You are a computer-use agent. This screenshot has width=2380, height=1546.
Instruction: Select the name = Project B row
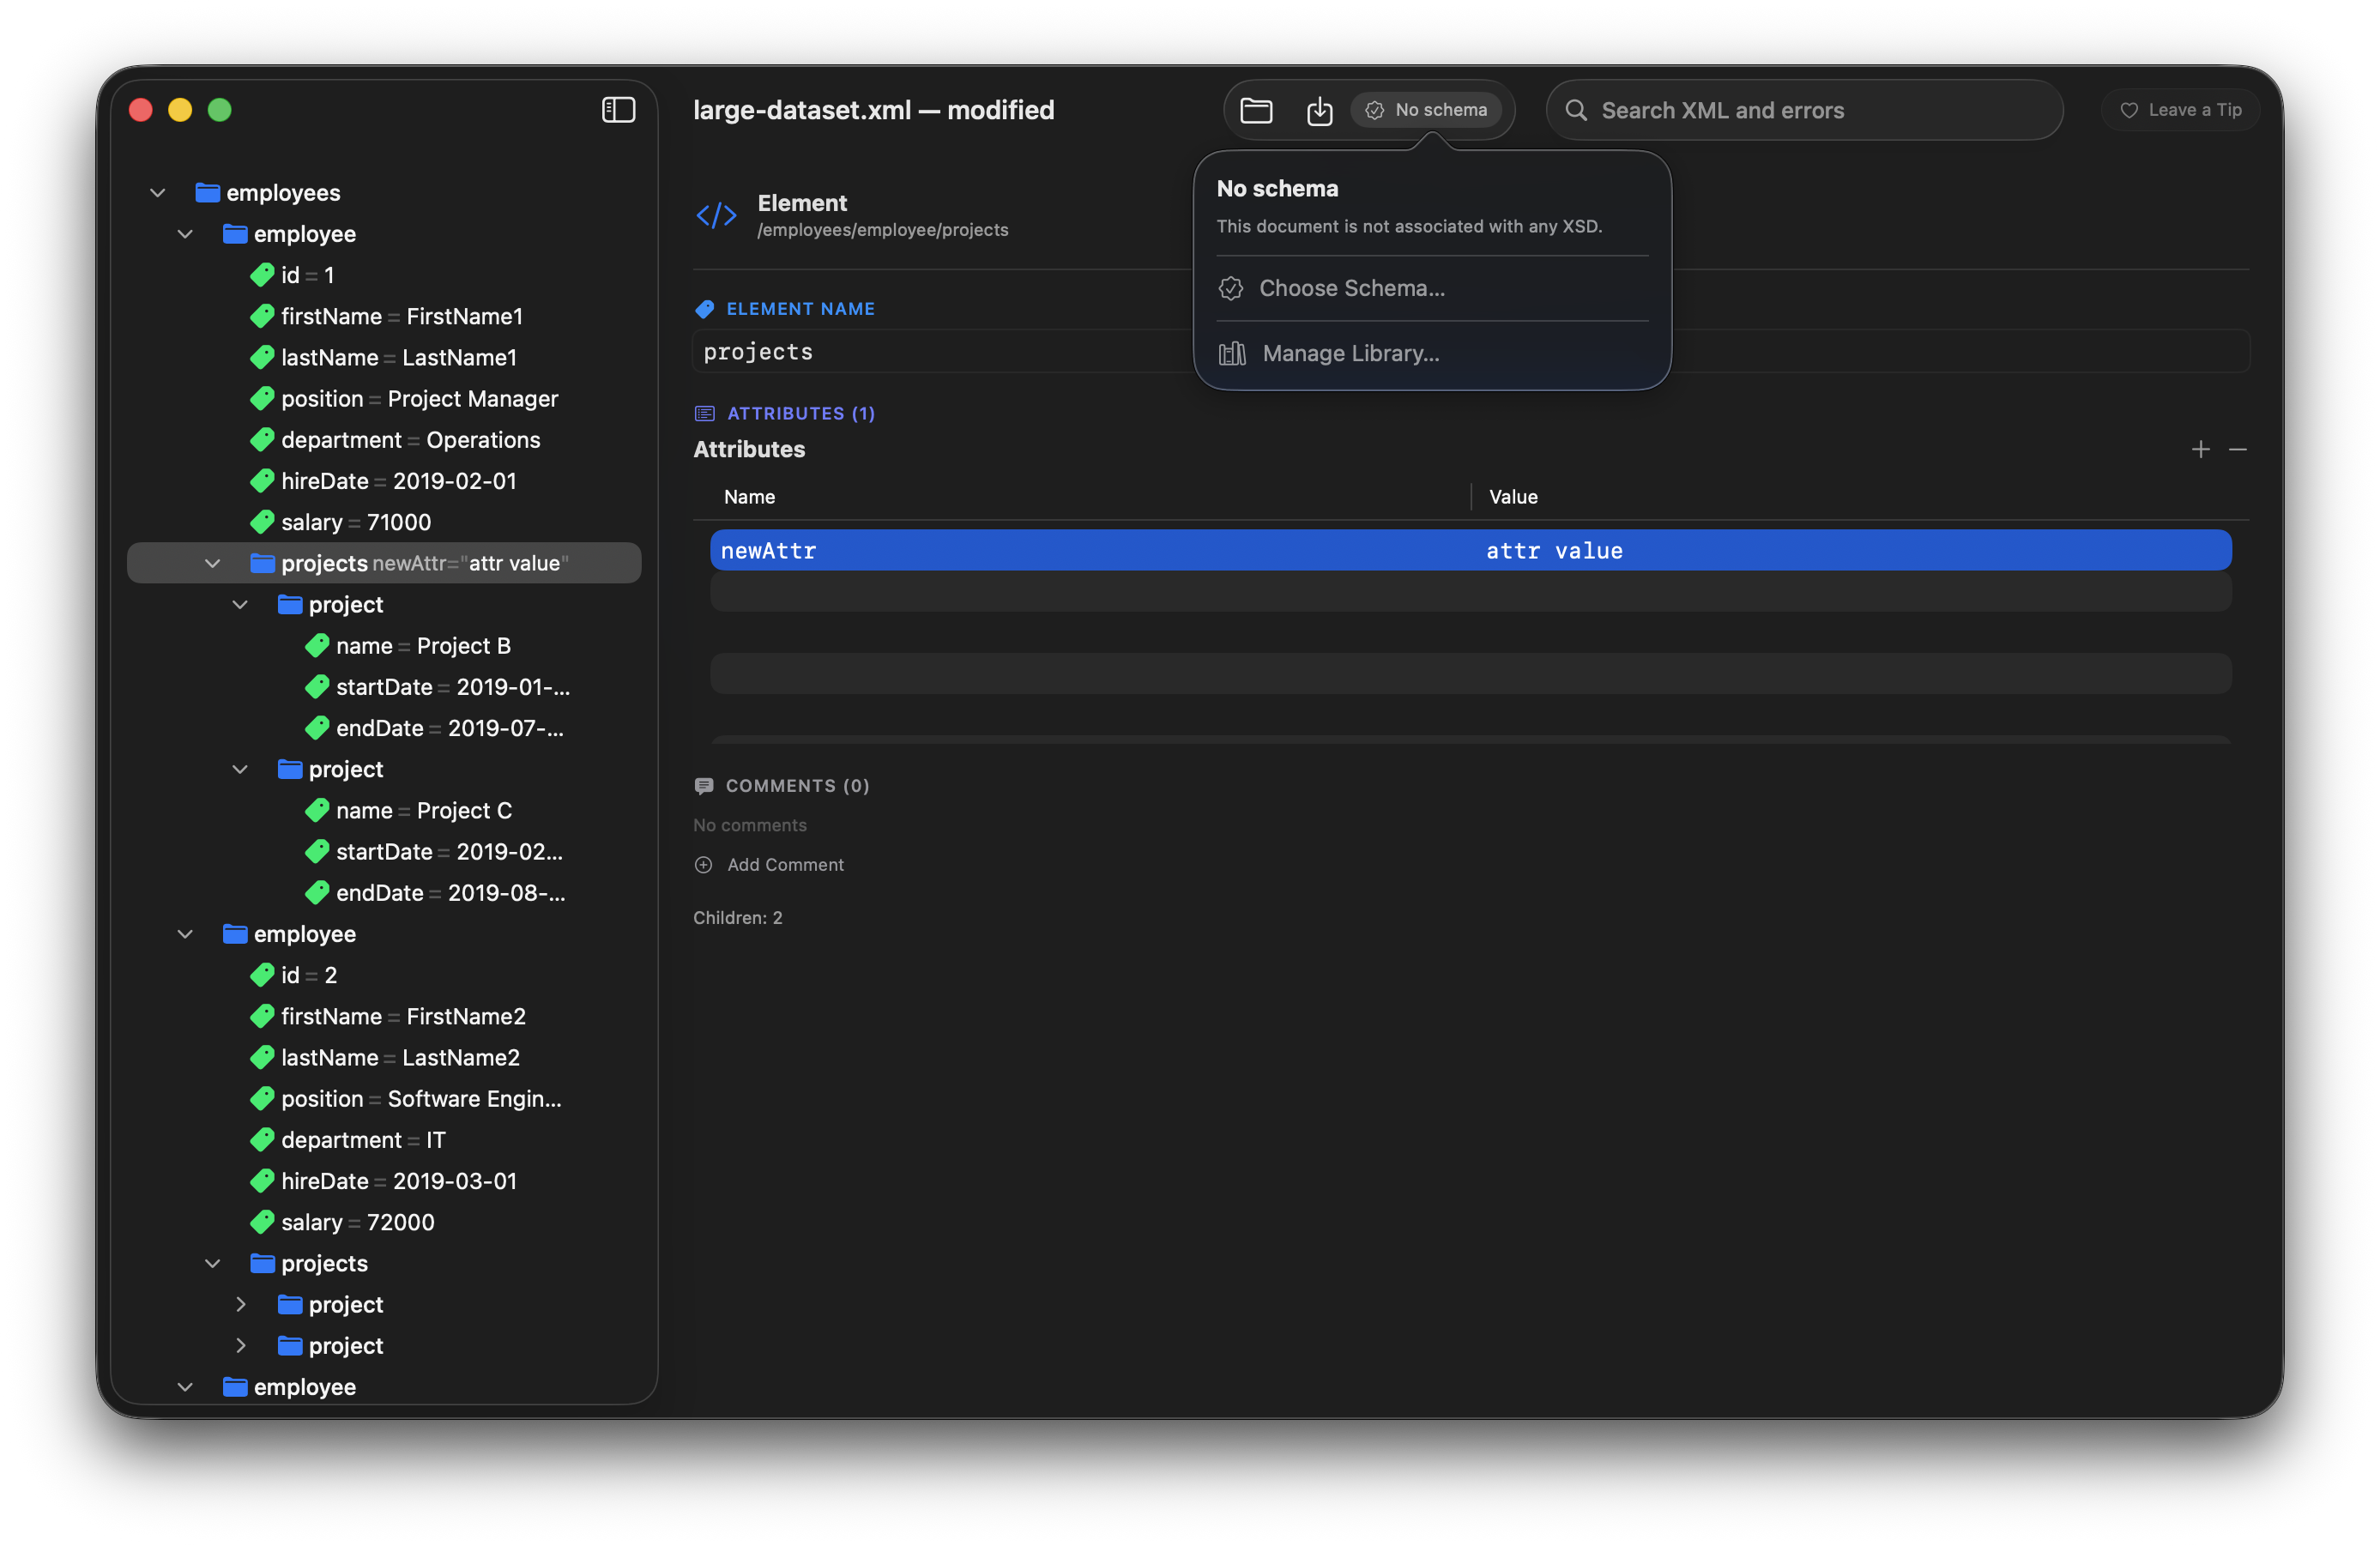pyautogui.click(x=384, y=646)
